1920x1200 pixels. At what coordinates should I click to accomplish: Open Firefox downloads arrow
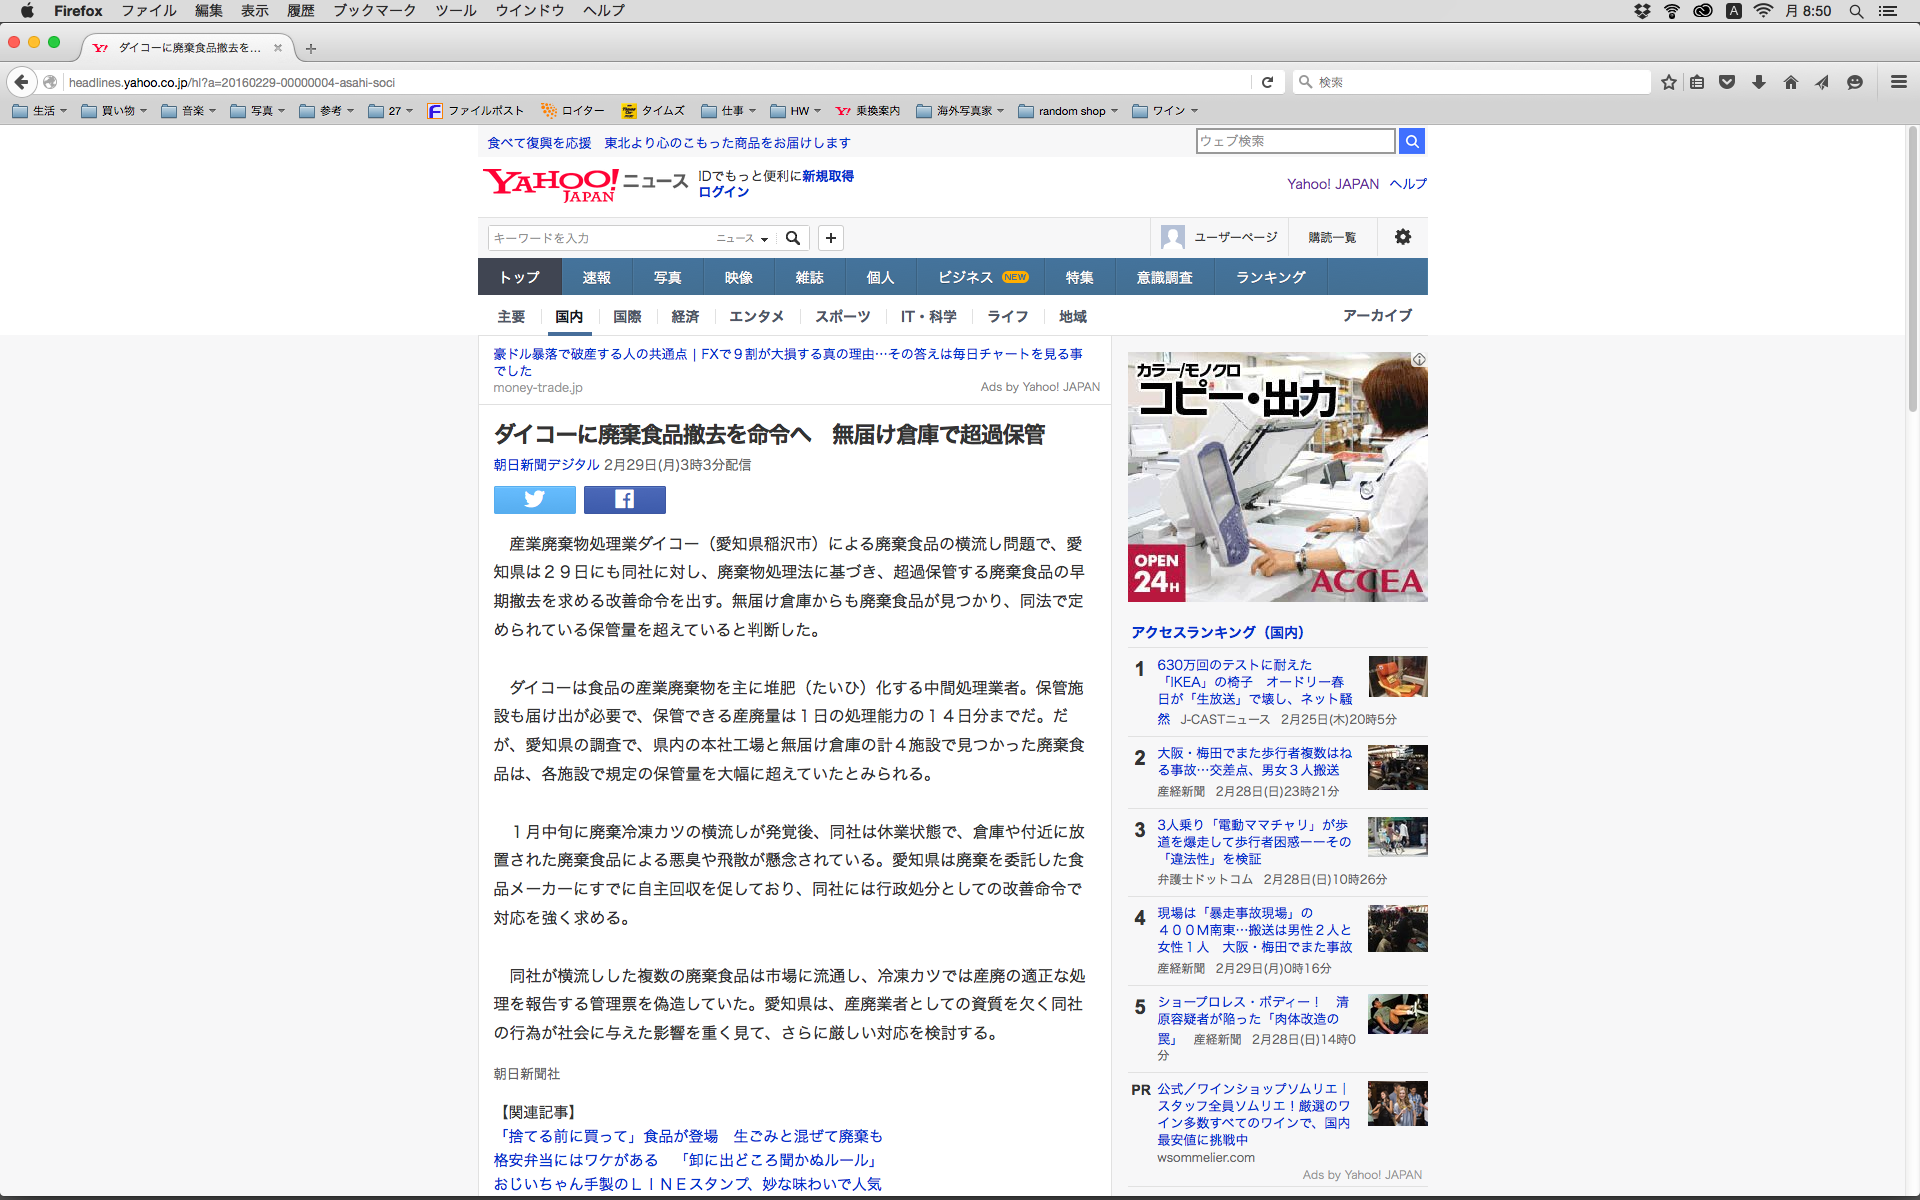pyautogui.click(x=1758, y=82)
